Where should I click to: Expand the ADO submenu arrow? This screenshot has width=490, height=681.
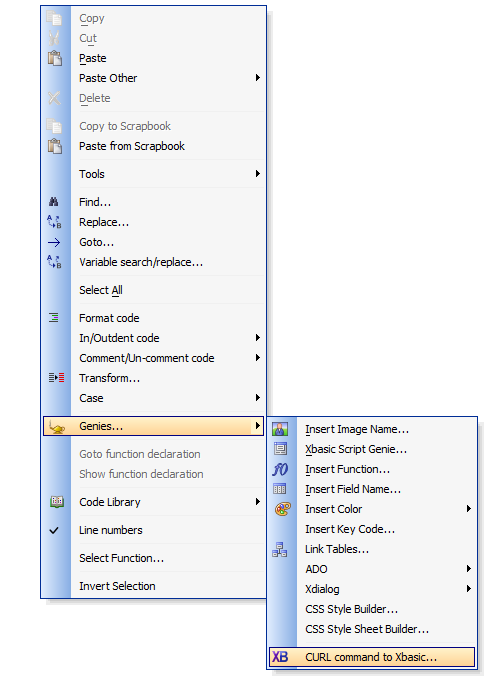coord(468,569)
